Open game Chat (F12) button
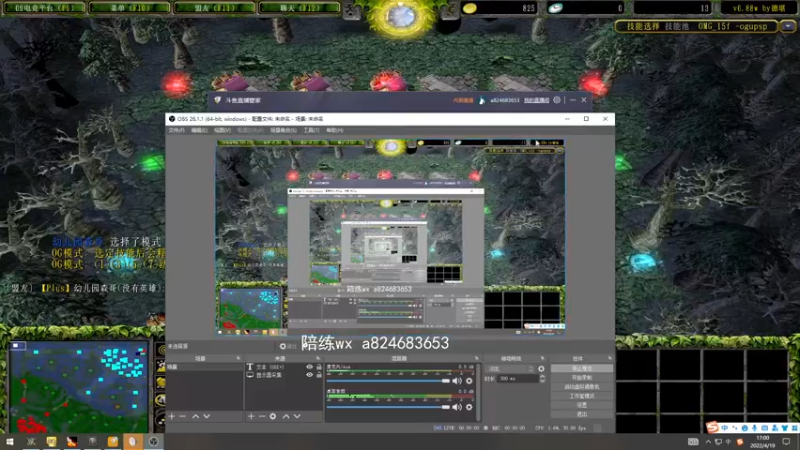Image resolution: width=800 pixels, height=450 pixels. (x=299, y=8)
